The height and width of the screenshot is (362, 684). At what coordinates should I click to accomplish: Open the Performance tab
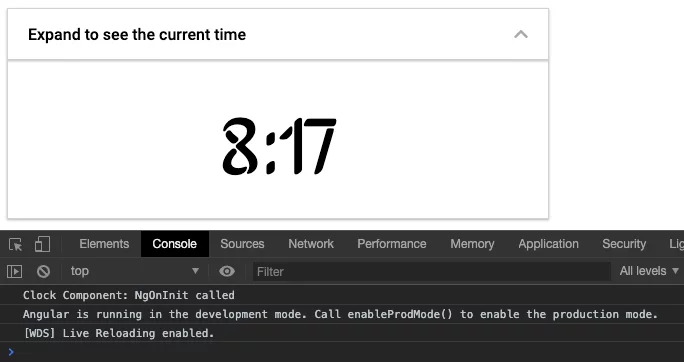[x=392, y=244]
